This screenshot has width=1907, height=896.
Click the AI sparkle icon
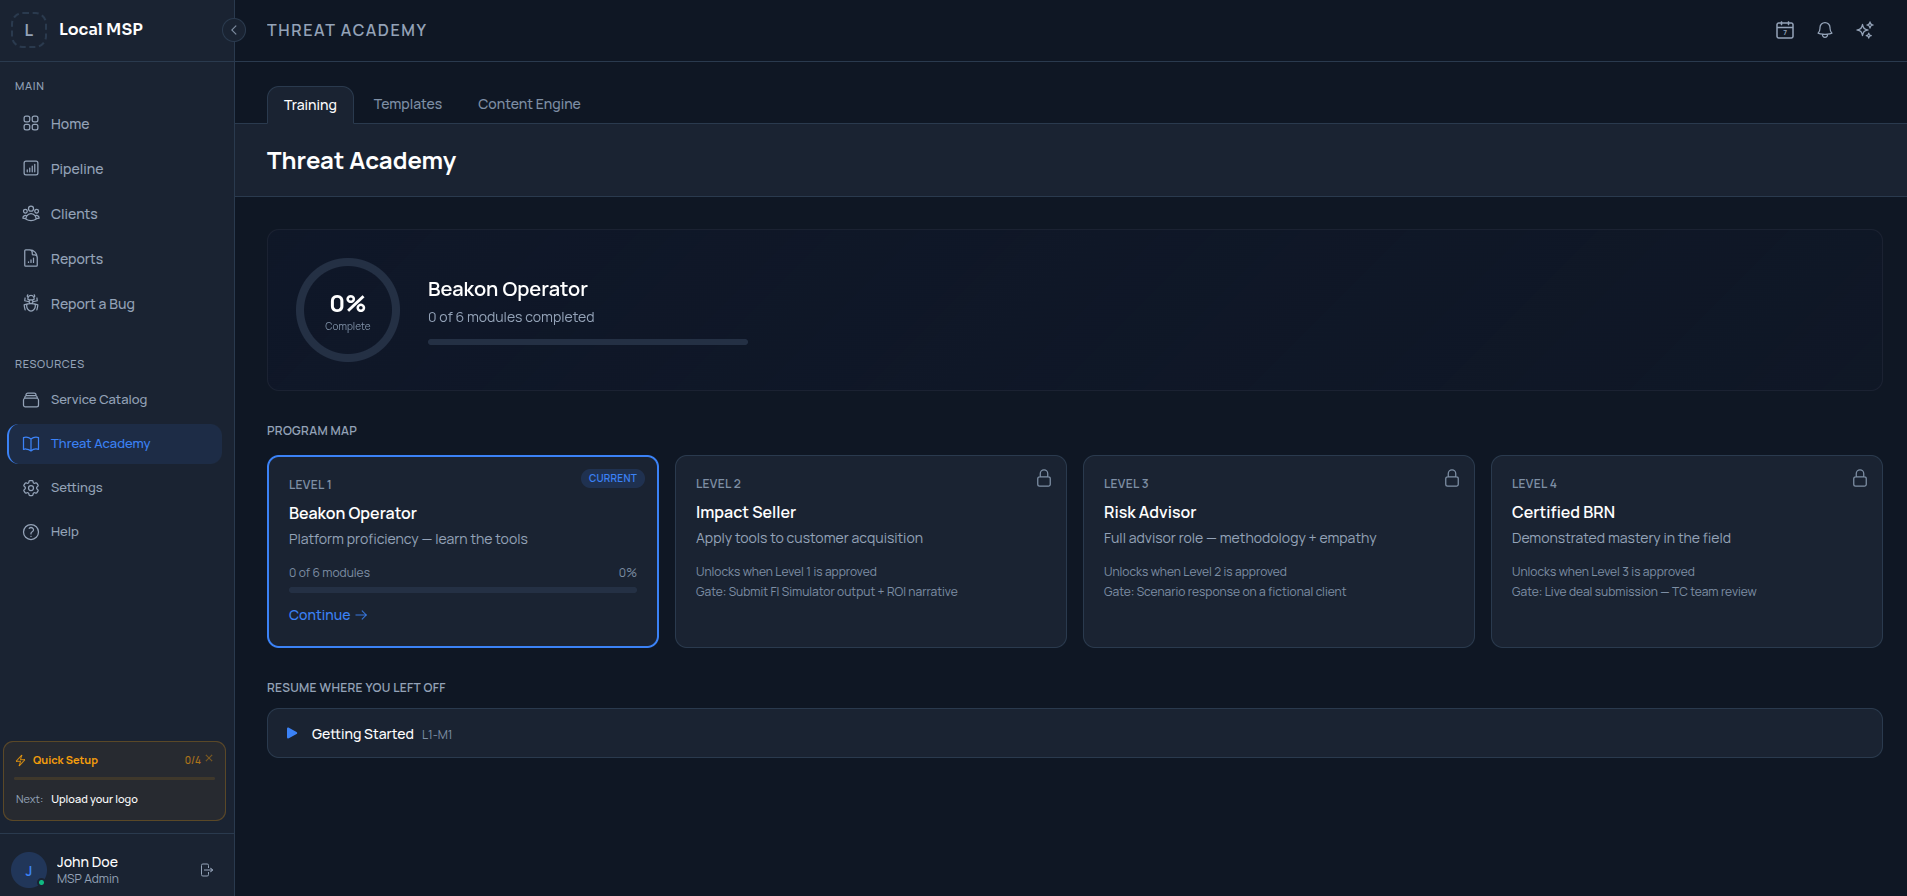1864,30
